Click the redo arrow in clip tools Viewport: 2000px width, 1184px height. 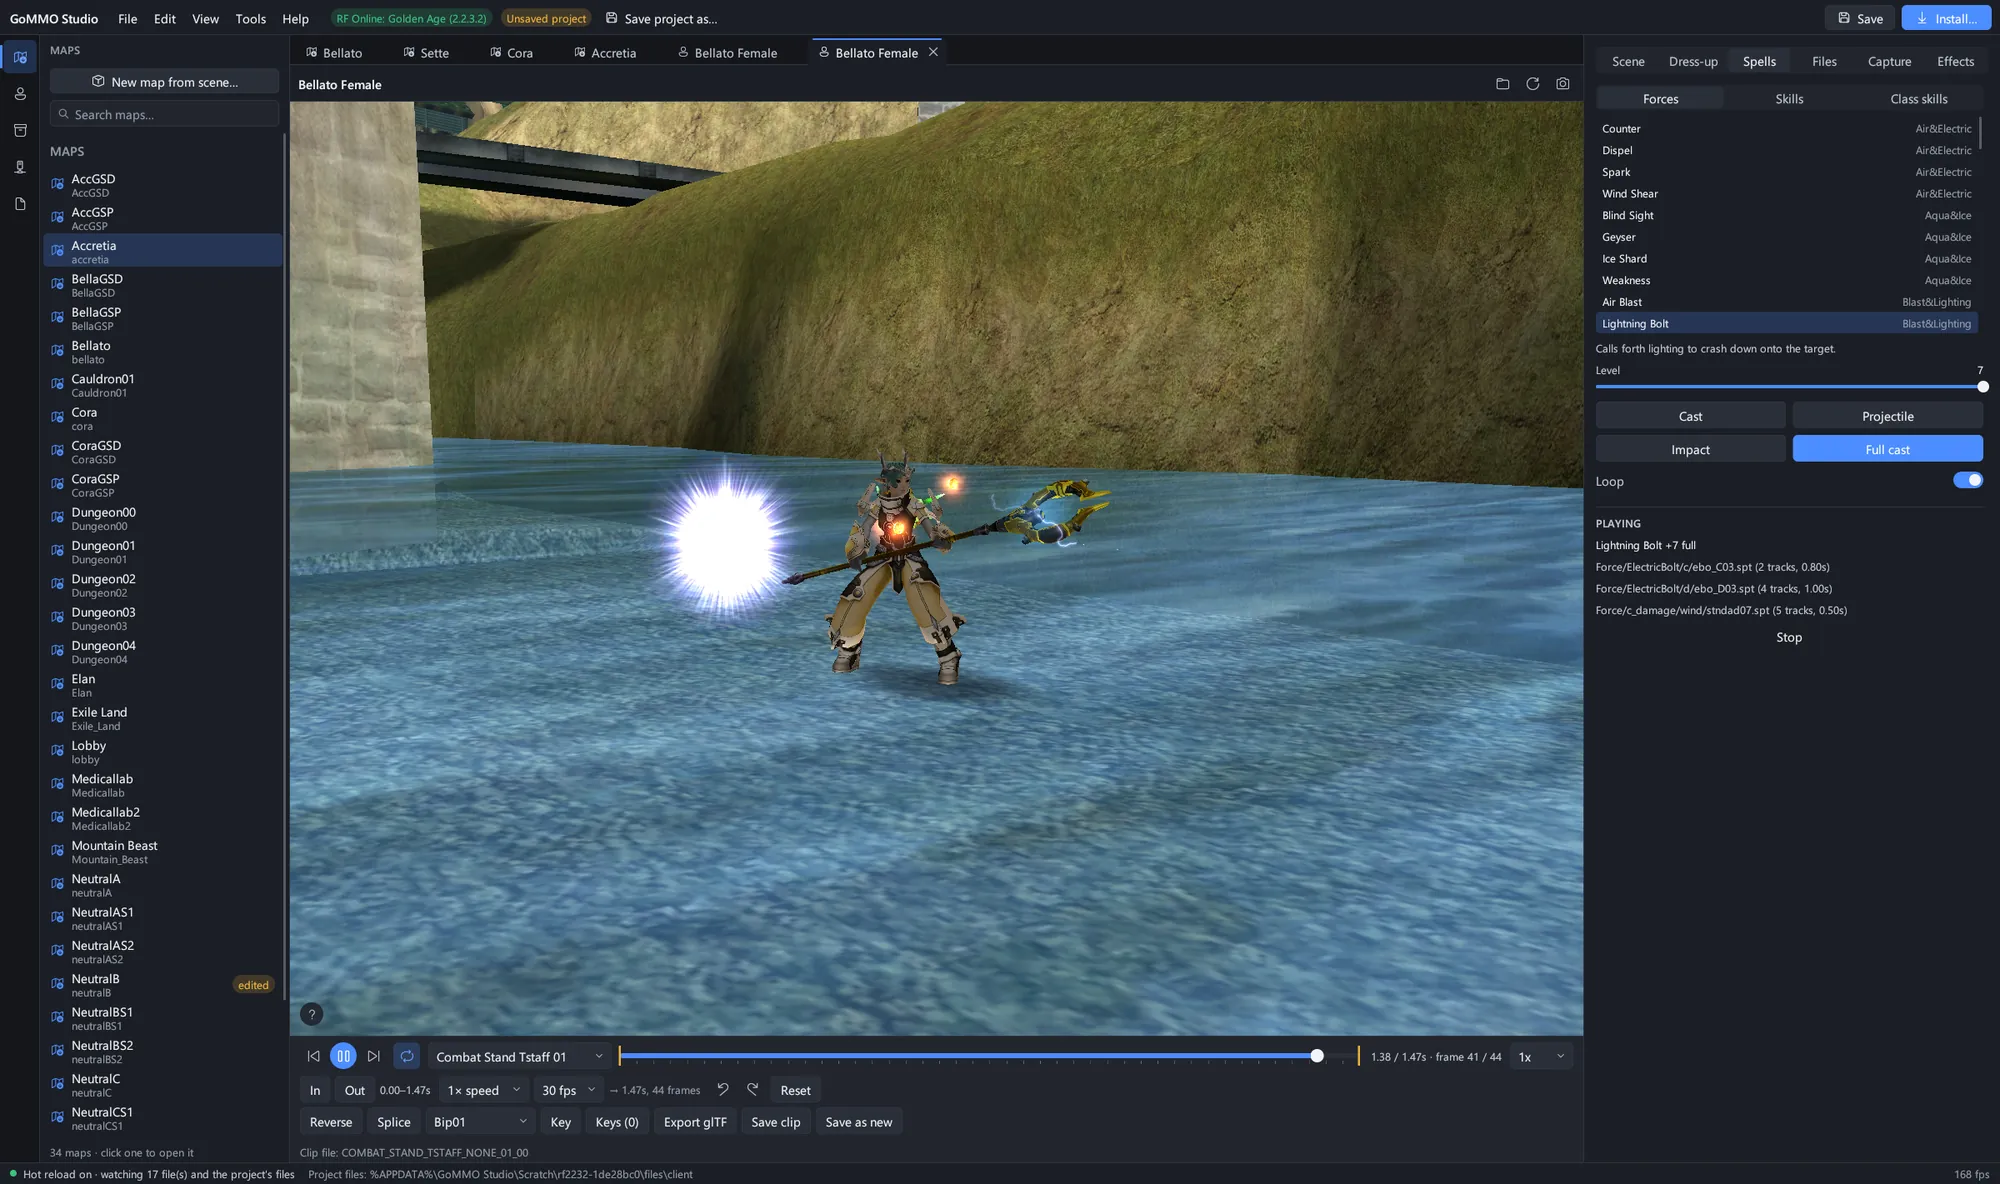(753, 1089)
